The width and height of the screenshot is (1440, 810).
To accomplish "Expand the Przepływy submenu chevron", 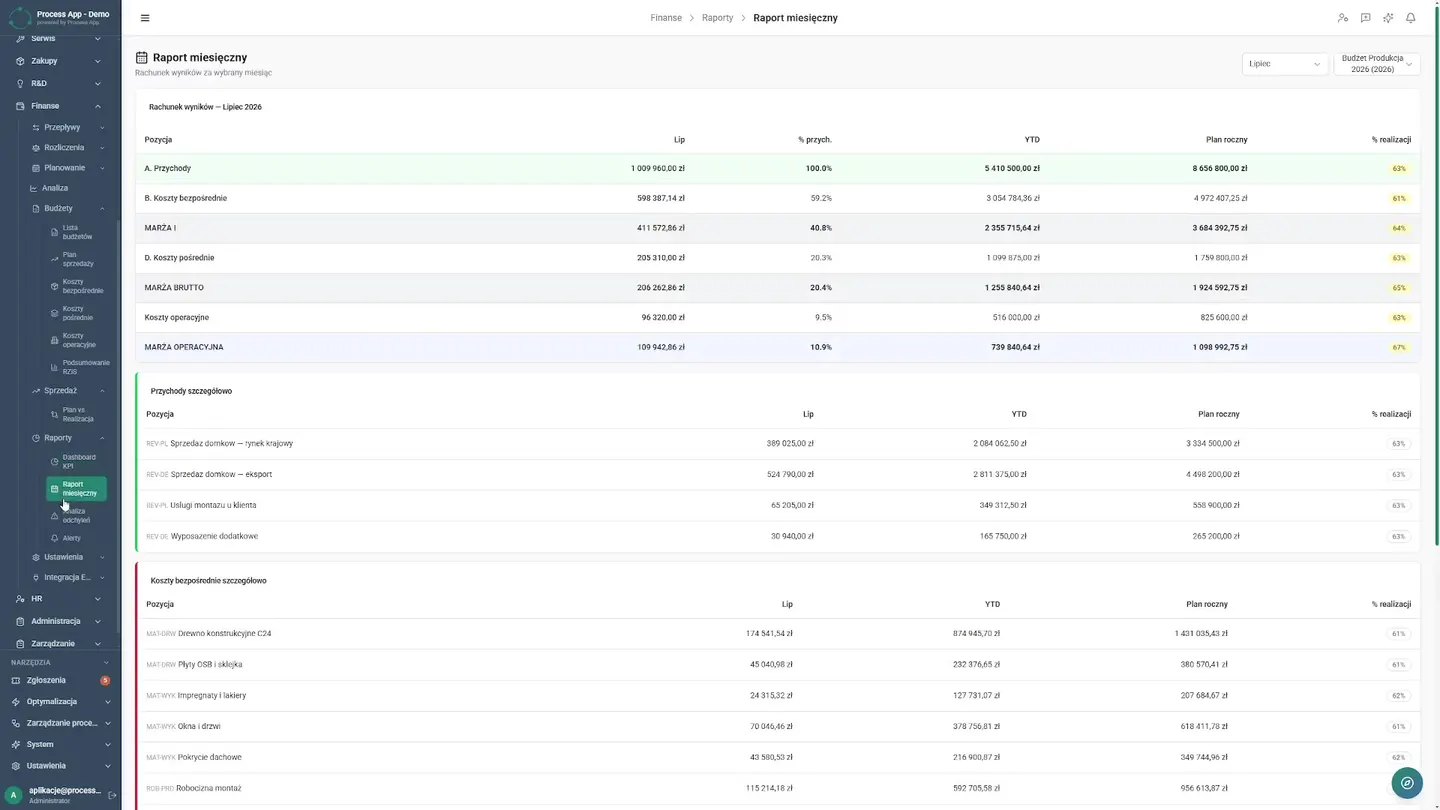I will tap(102, 128).
